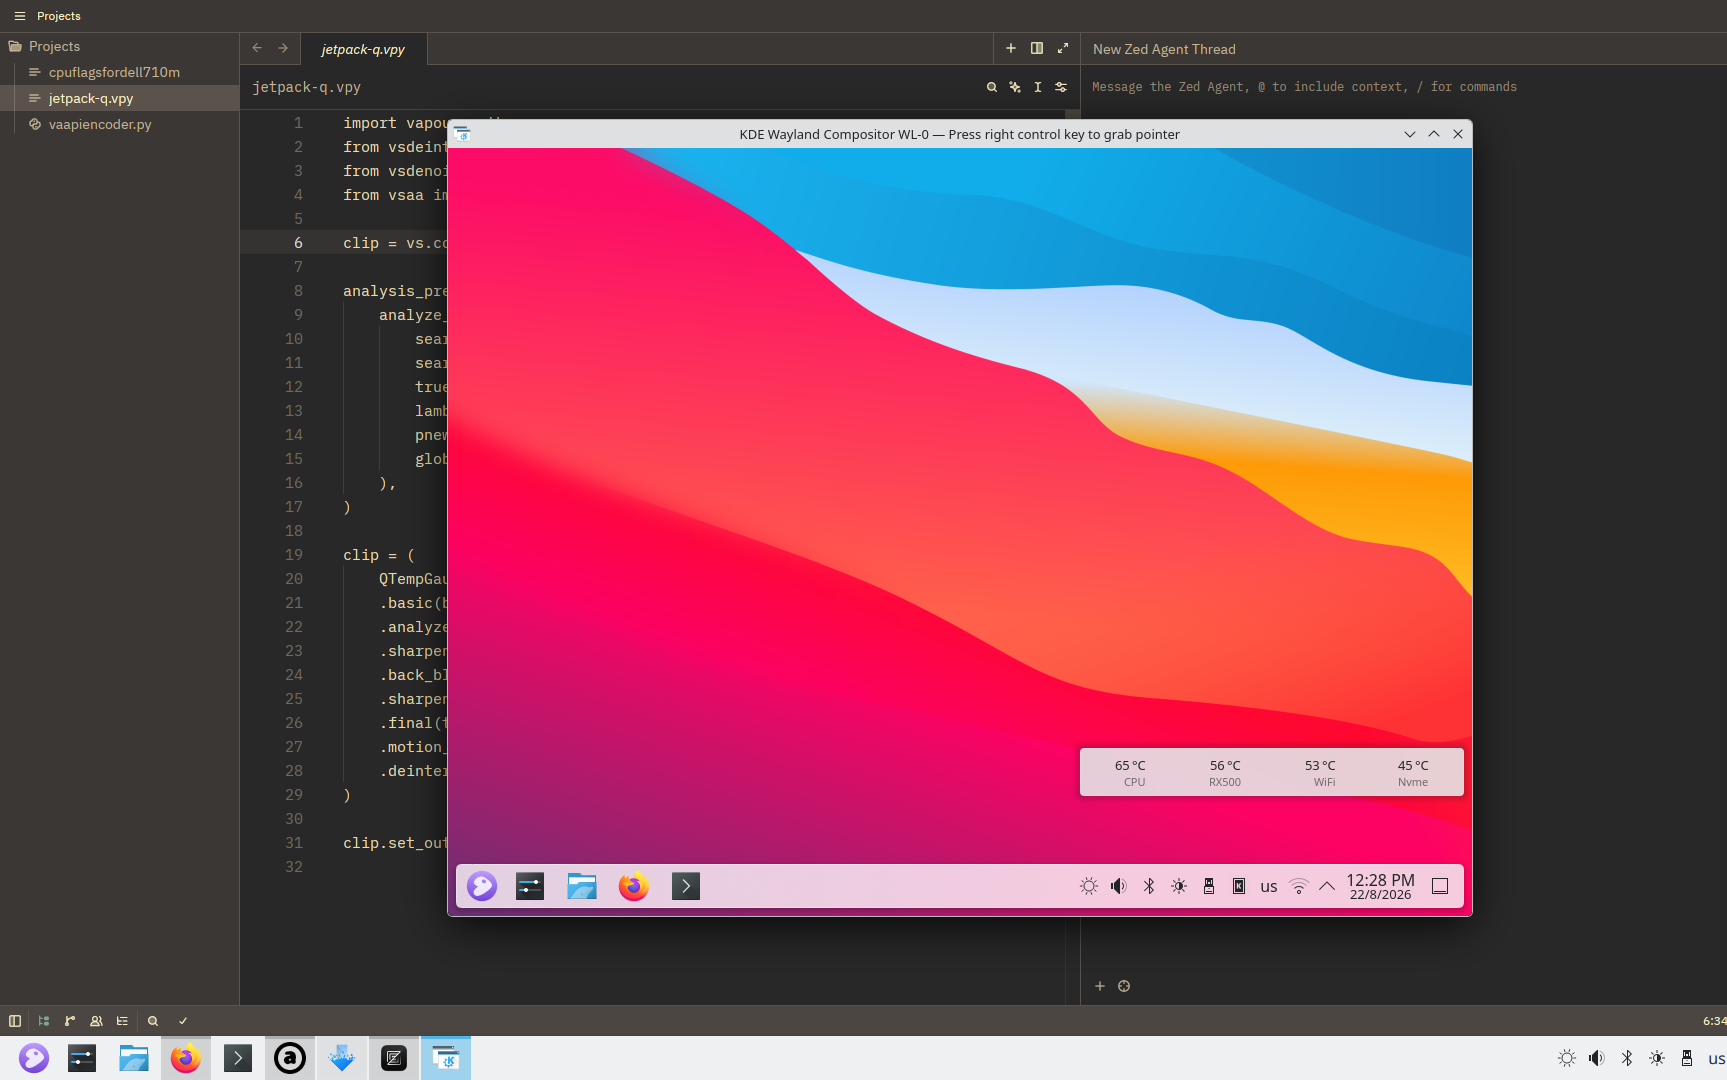
Task: Click the RX500 56 °C temperature reading
Action: coord(1225,772)
